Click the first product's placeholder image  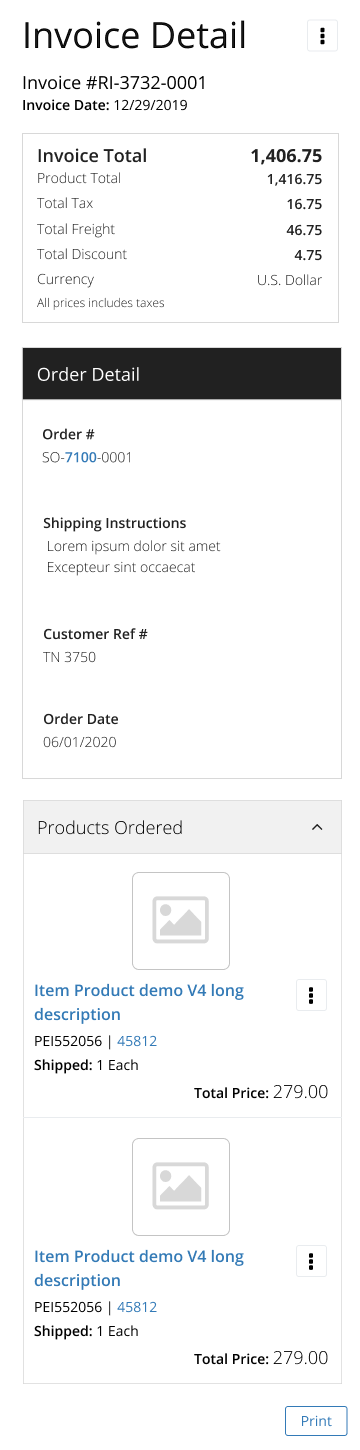pos(181,921)
